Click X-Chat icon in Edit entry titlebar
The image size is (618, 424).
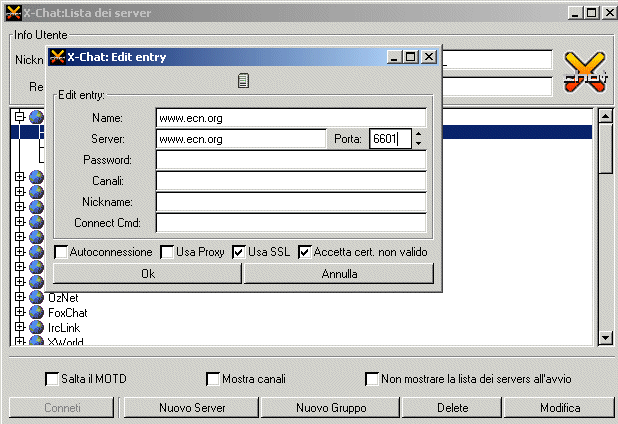point(57,57)
